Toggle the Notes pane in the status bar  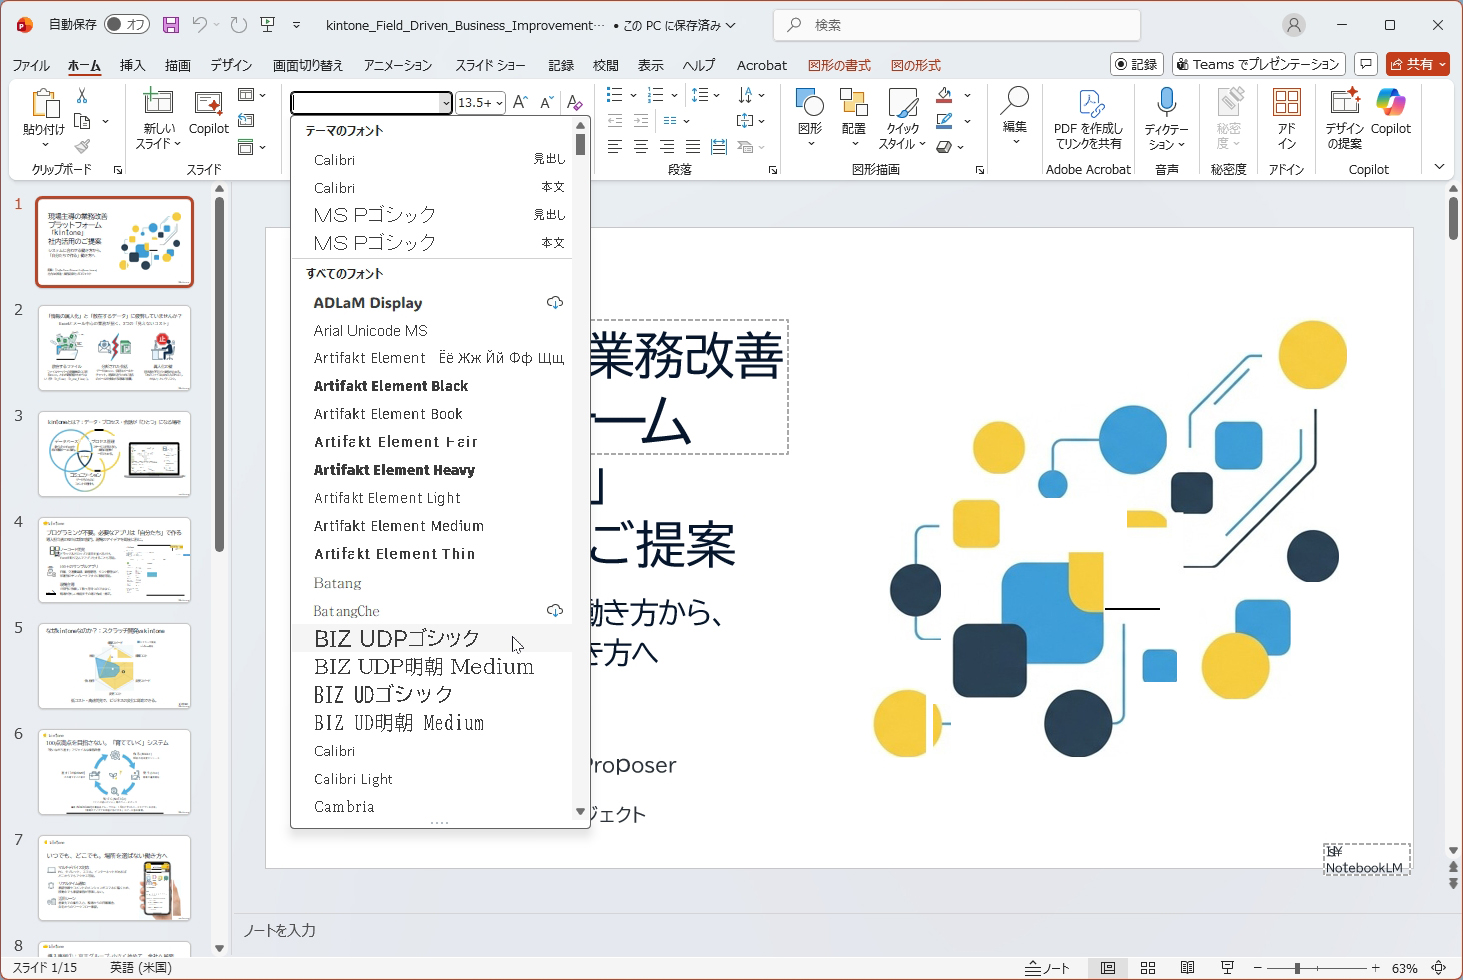pos(1047,968)
